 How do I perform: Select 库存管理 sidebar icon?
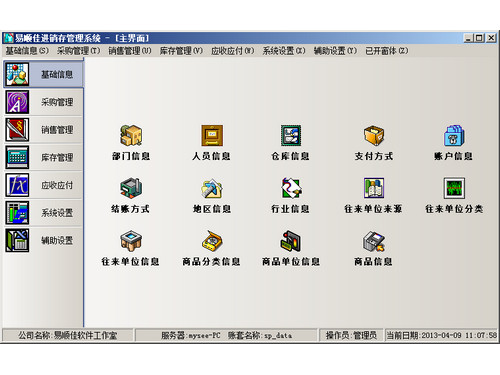click(x=17, y=157)
